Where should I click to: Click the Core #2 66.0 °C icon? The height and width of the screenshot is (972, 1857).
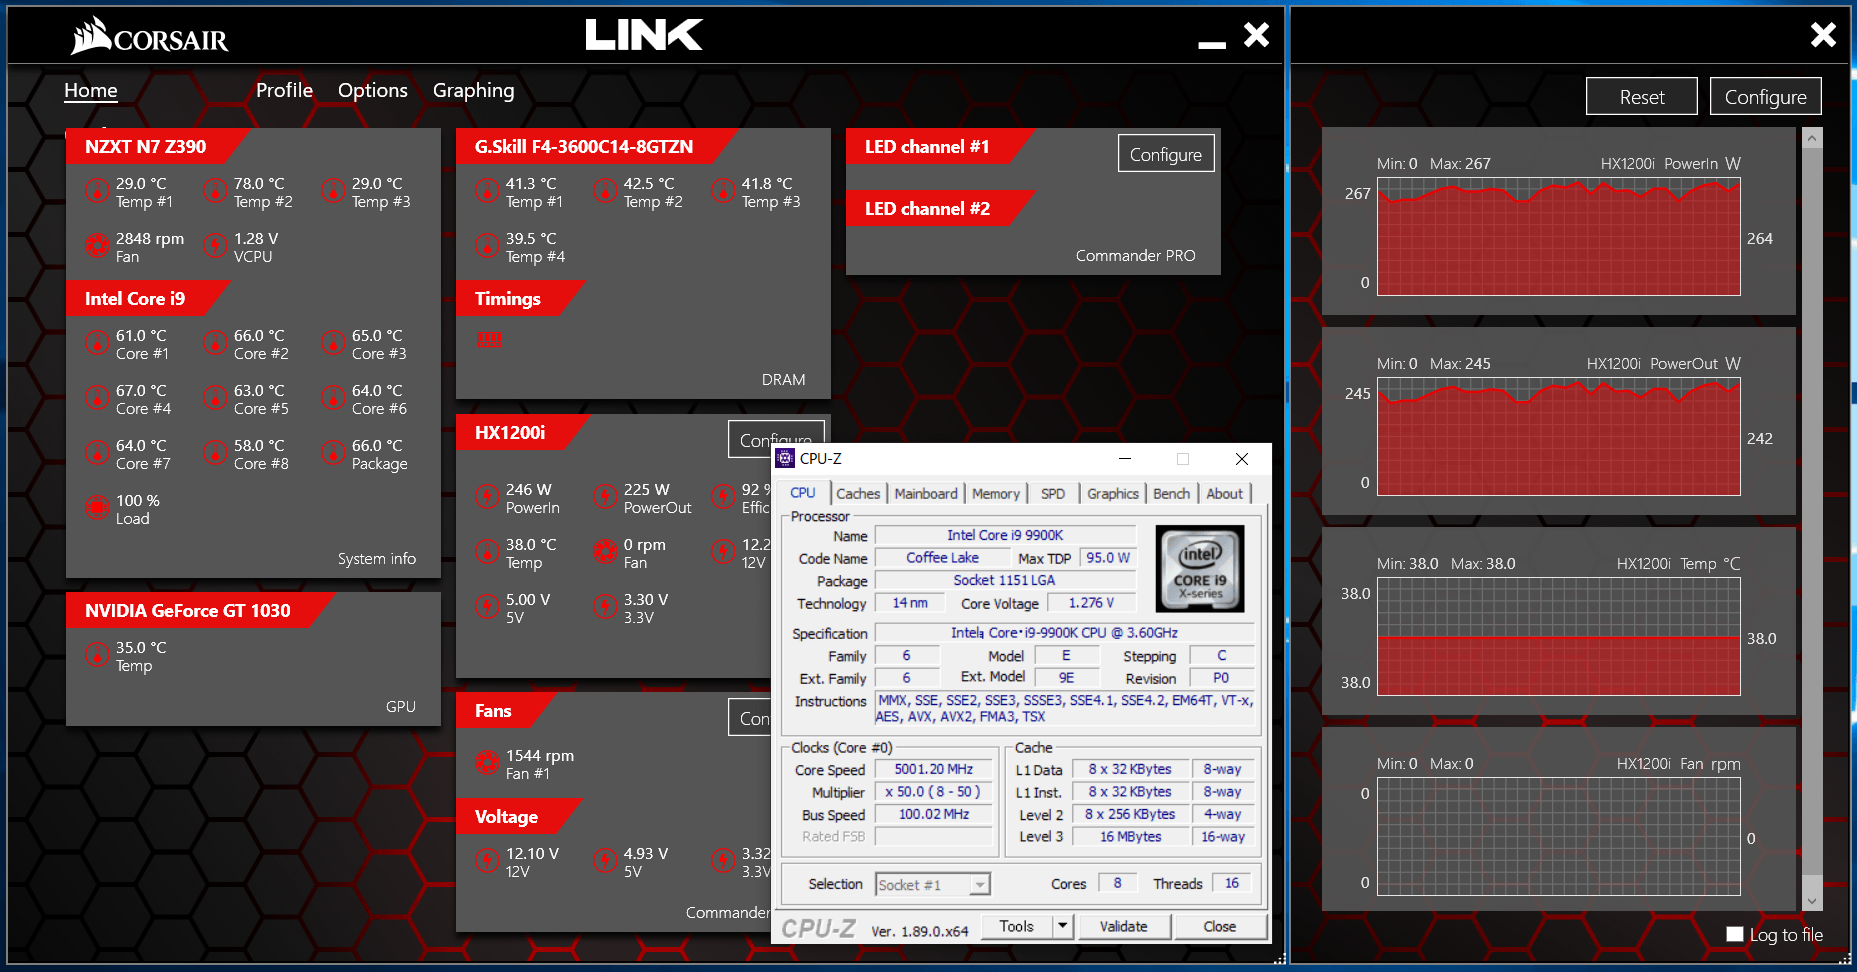pyautogui.click(x=215, y=342)
